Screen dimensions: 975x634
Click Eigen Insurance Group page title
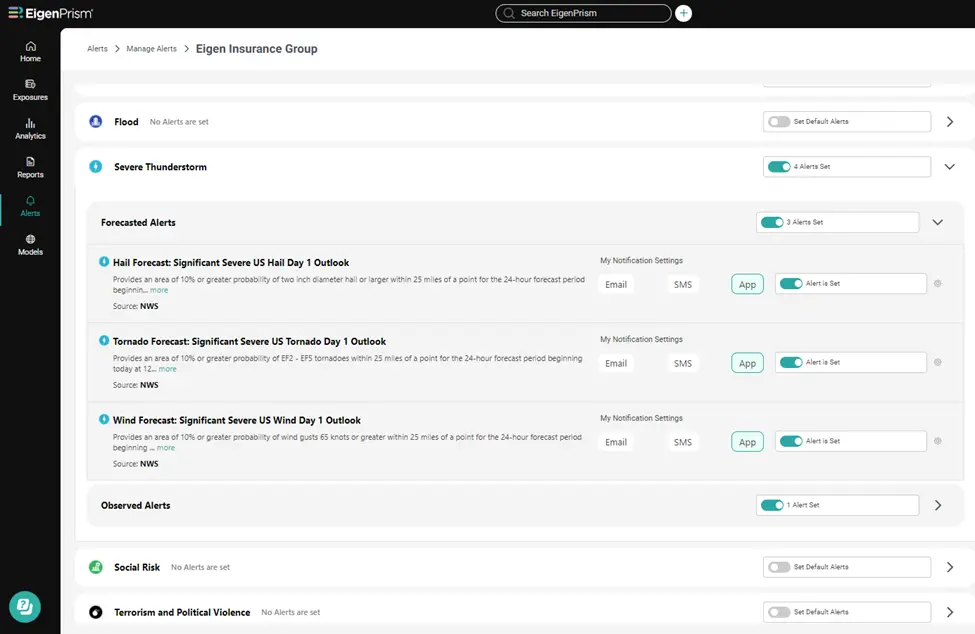click(x=256, y=48)
